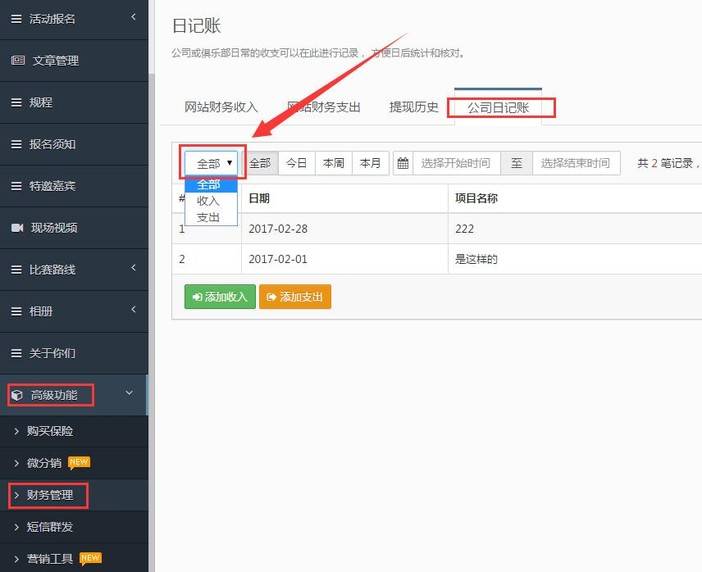Filter records by 今日

pyautogui.click(x=297, y=163)
